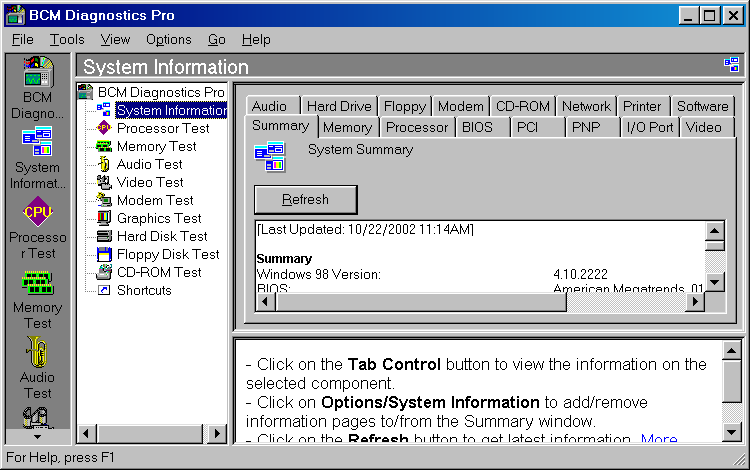This screenshot has width=750, height=470.
Task: Switch to the Floppy tab
Action: (x=405, y=106)
